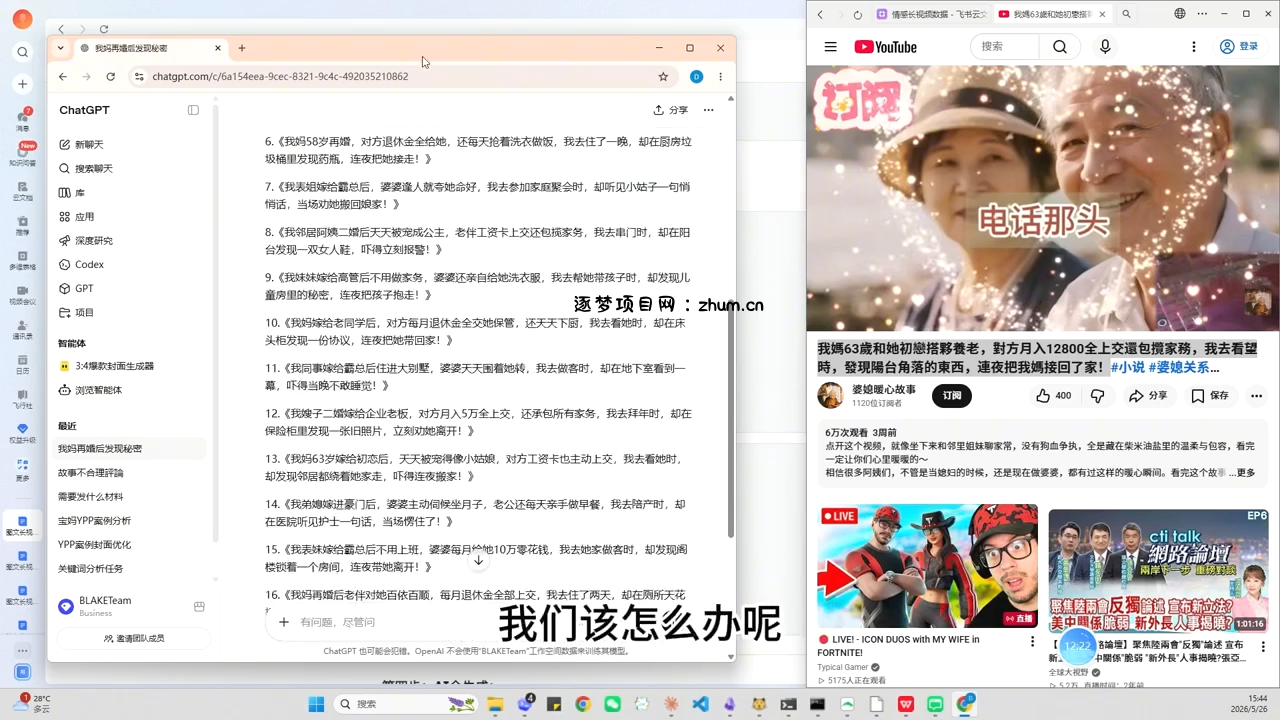The width and height of the screenshot is (1280, 720).
Task: Open the YouTube hamburger guide menu
Action: pyautogui.click(x=830, y=47)
